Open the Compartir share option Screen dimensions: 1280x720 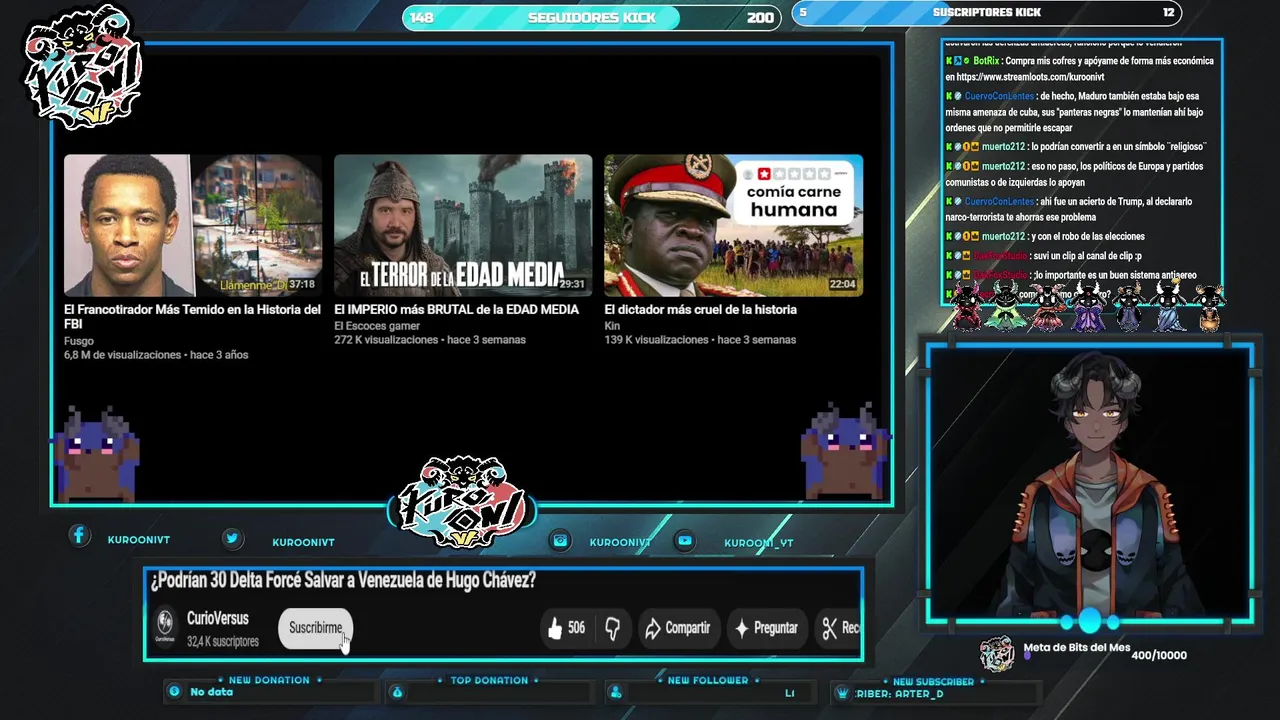[x=677, y=628]
